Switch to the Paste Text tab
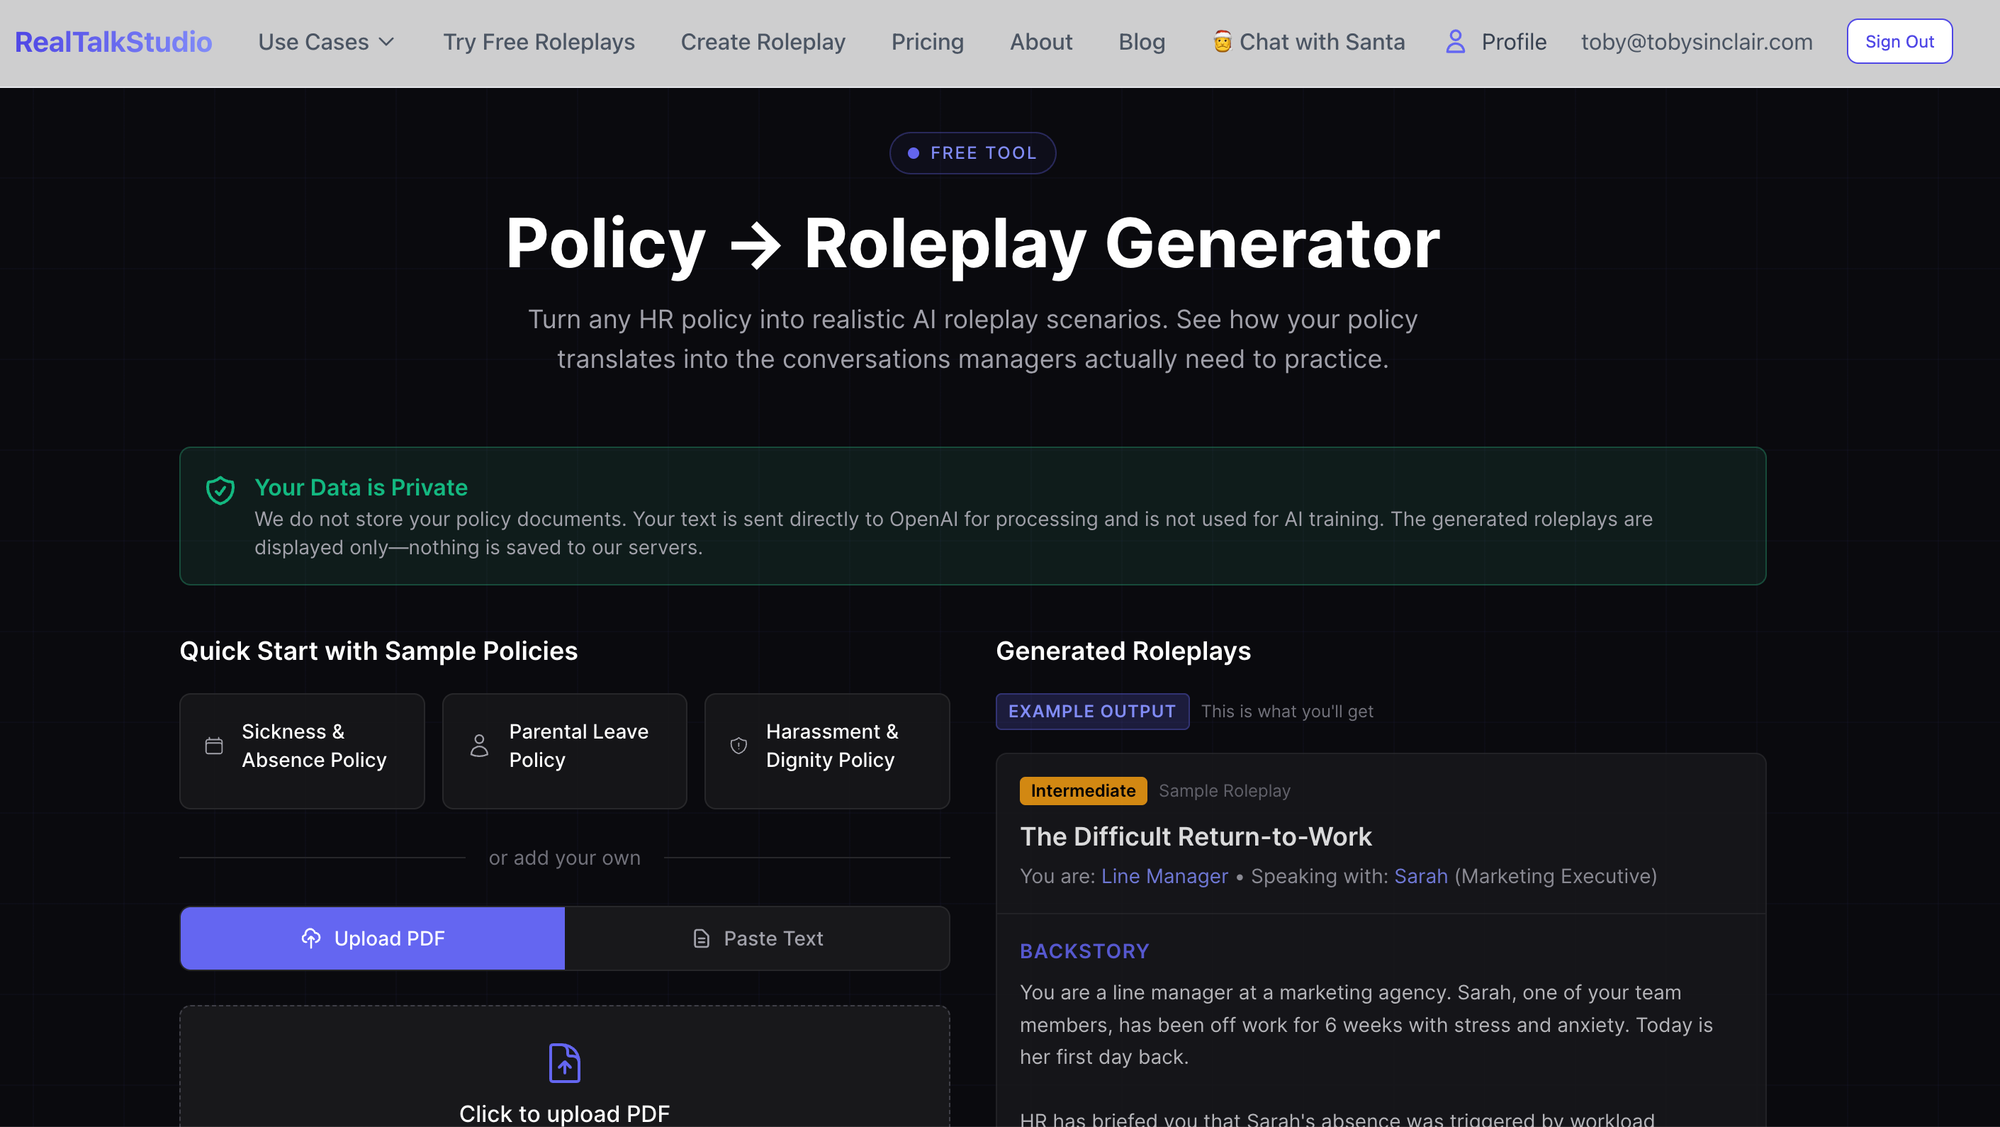The width and height of the screenshot is (2000, 1127). coord(757,938)
